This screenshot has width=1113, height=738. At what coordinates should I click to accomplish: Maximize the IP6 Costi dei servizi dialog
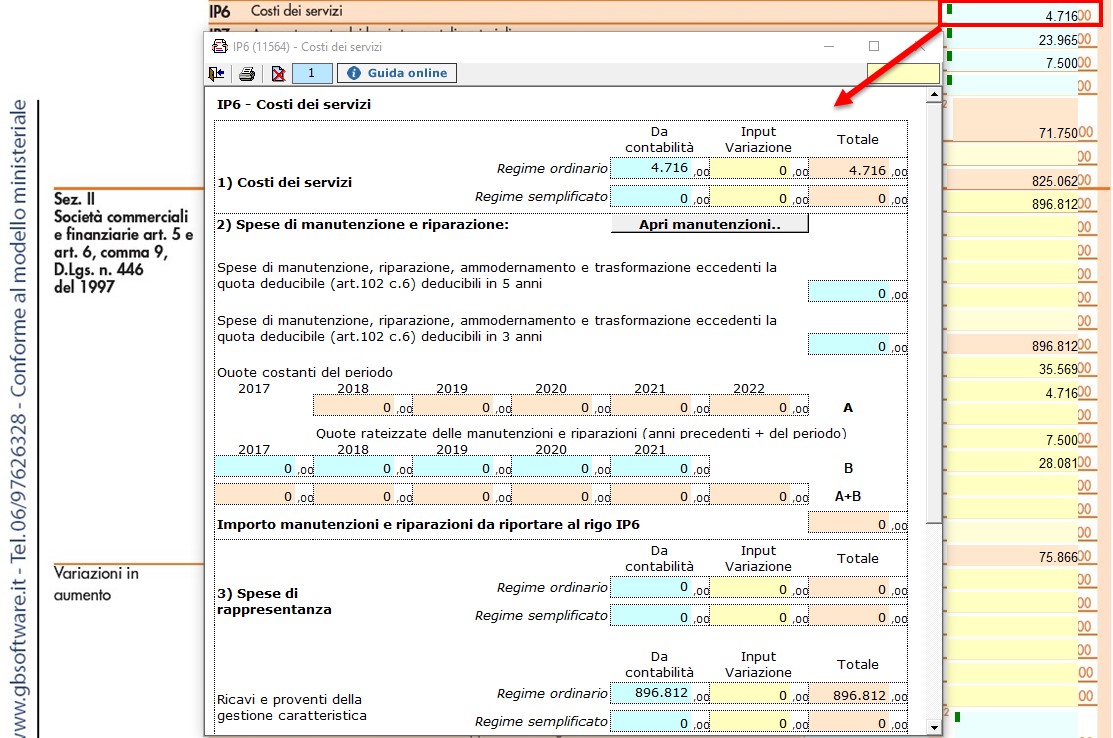[x=874, y=47]
